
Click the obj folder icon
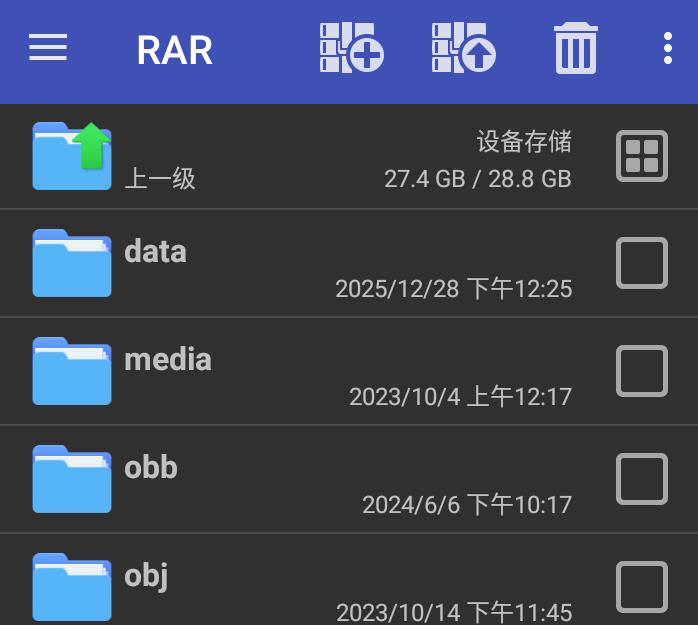[x=72, y=587]
